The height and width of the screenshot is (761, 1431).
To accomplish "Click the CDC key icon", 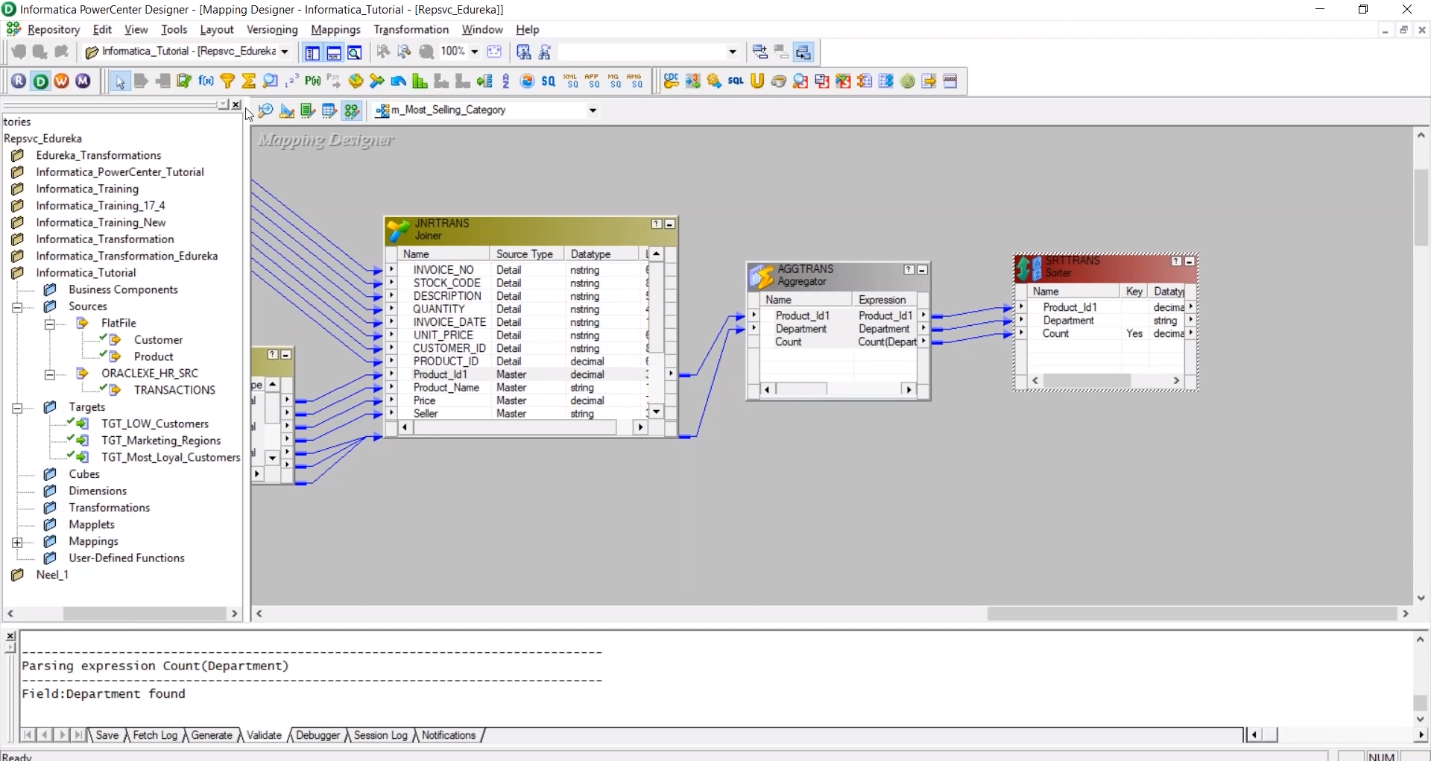I will (x=671, y=81).
